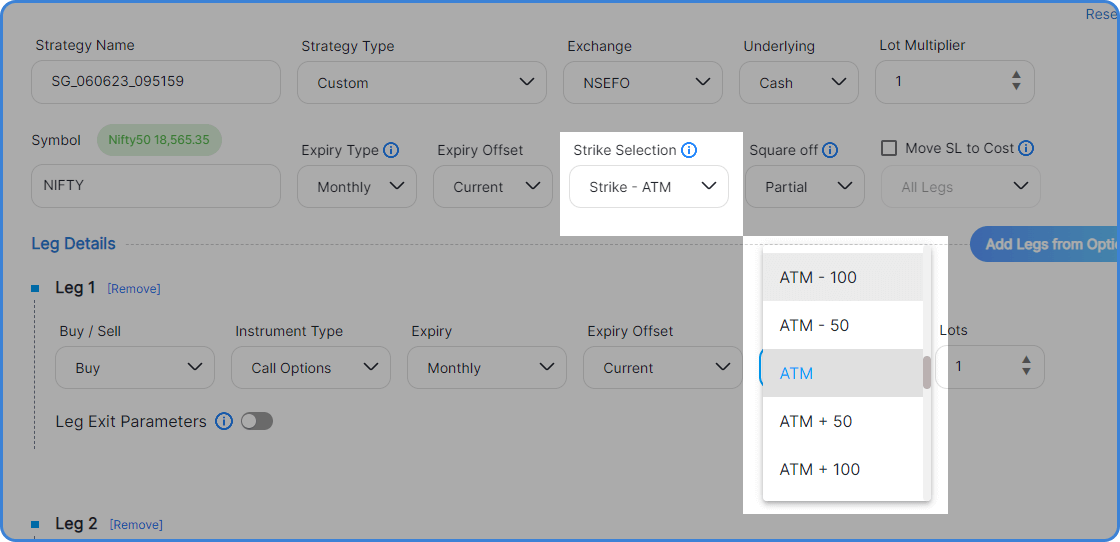Select ATM + 100 from strike list
The height and width of the screenshot is (542, 1120).
pos(843,469)
